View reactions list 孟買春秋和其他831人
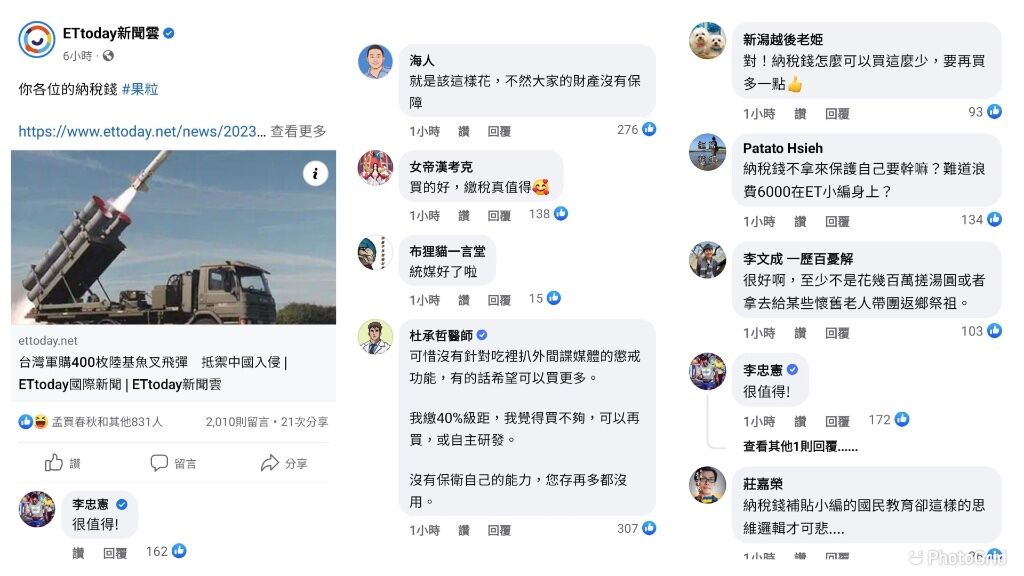The width and height of the screenshot is (1024, 576). point(107,422)
